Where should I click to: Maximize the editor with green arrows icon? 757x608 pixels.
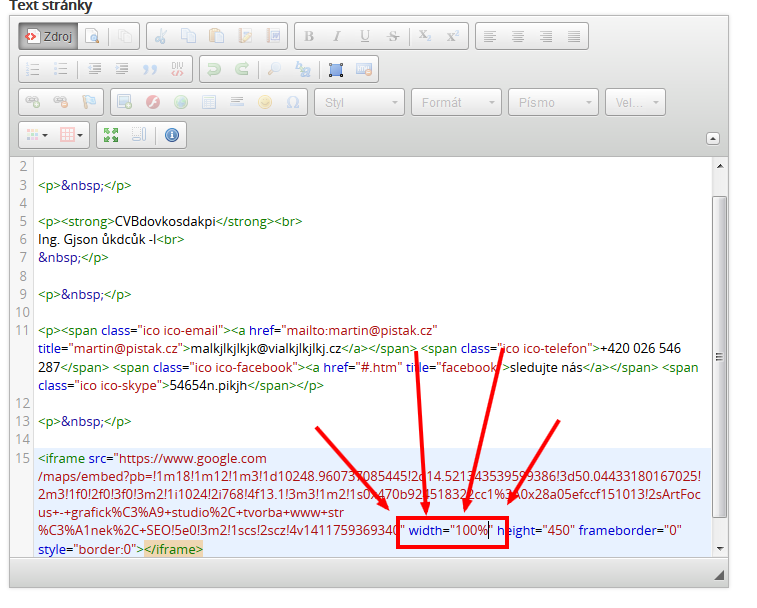coord(111,135)
